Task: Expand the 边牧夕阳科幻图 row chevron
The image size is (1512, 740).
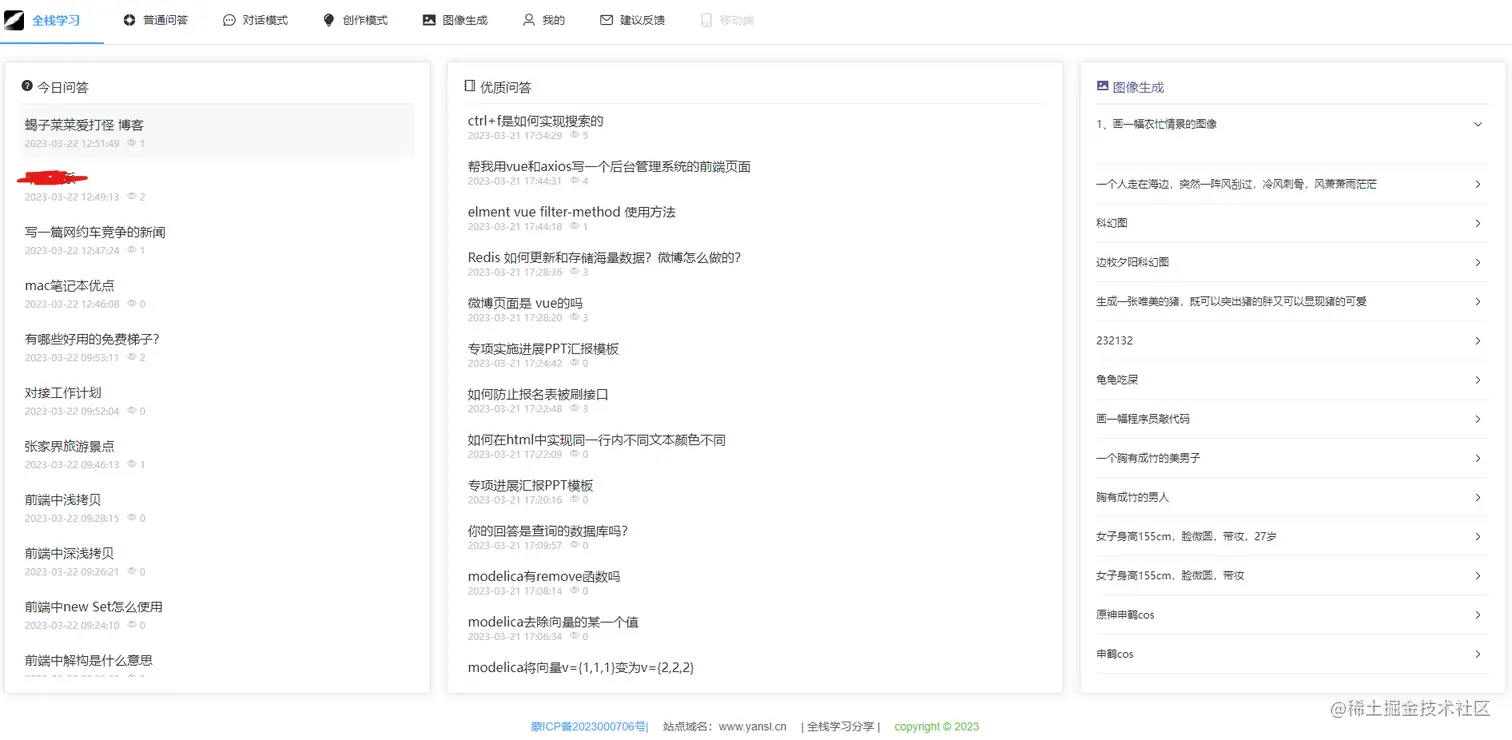Action: [x=1477, y=262]
